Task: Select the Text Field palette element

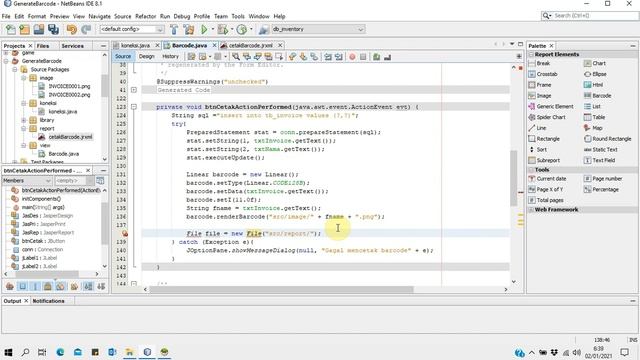Action: (600, 160)
